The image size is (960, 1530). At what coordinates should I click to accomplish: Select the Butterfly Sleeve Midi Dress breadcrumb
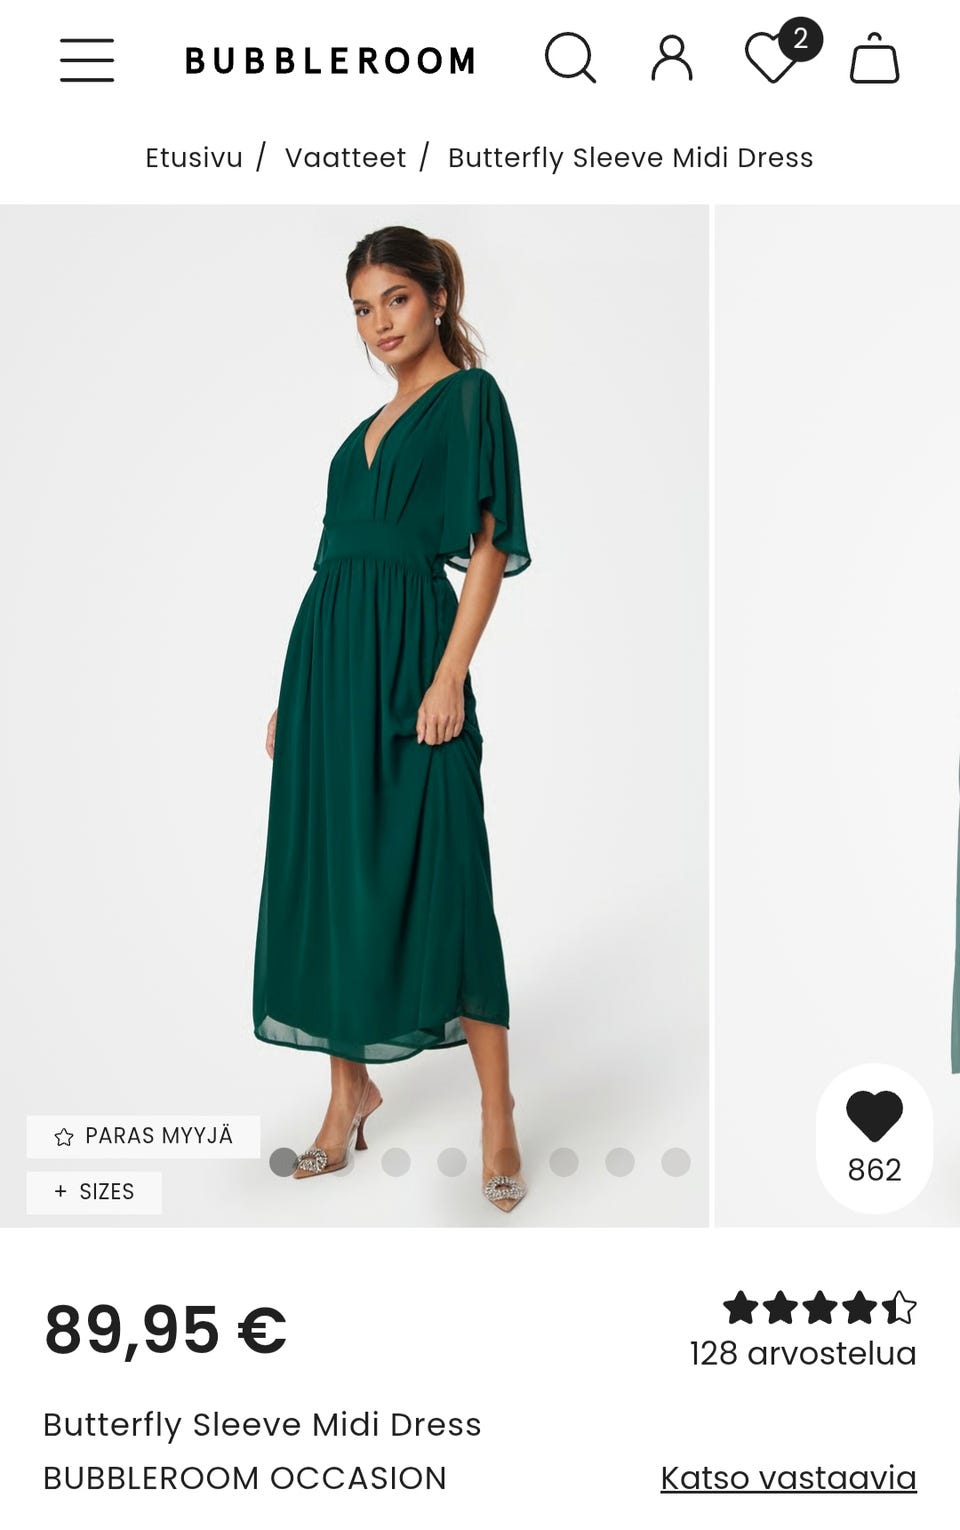[630, 158]
